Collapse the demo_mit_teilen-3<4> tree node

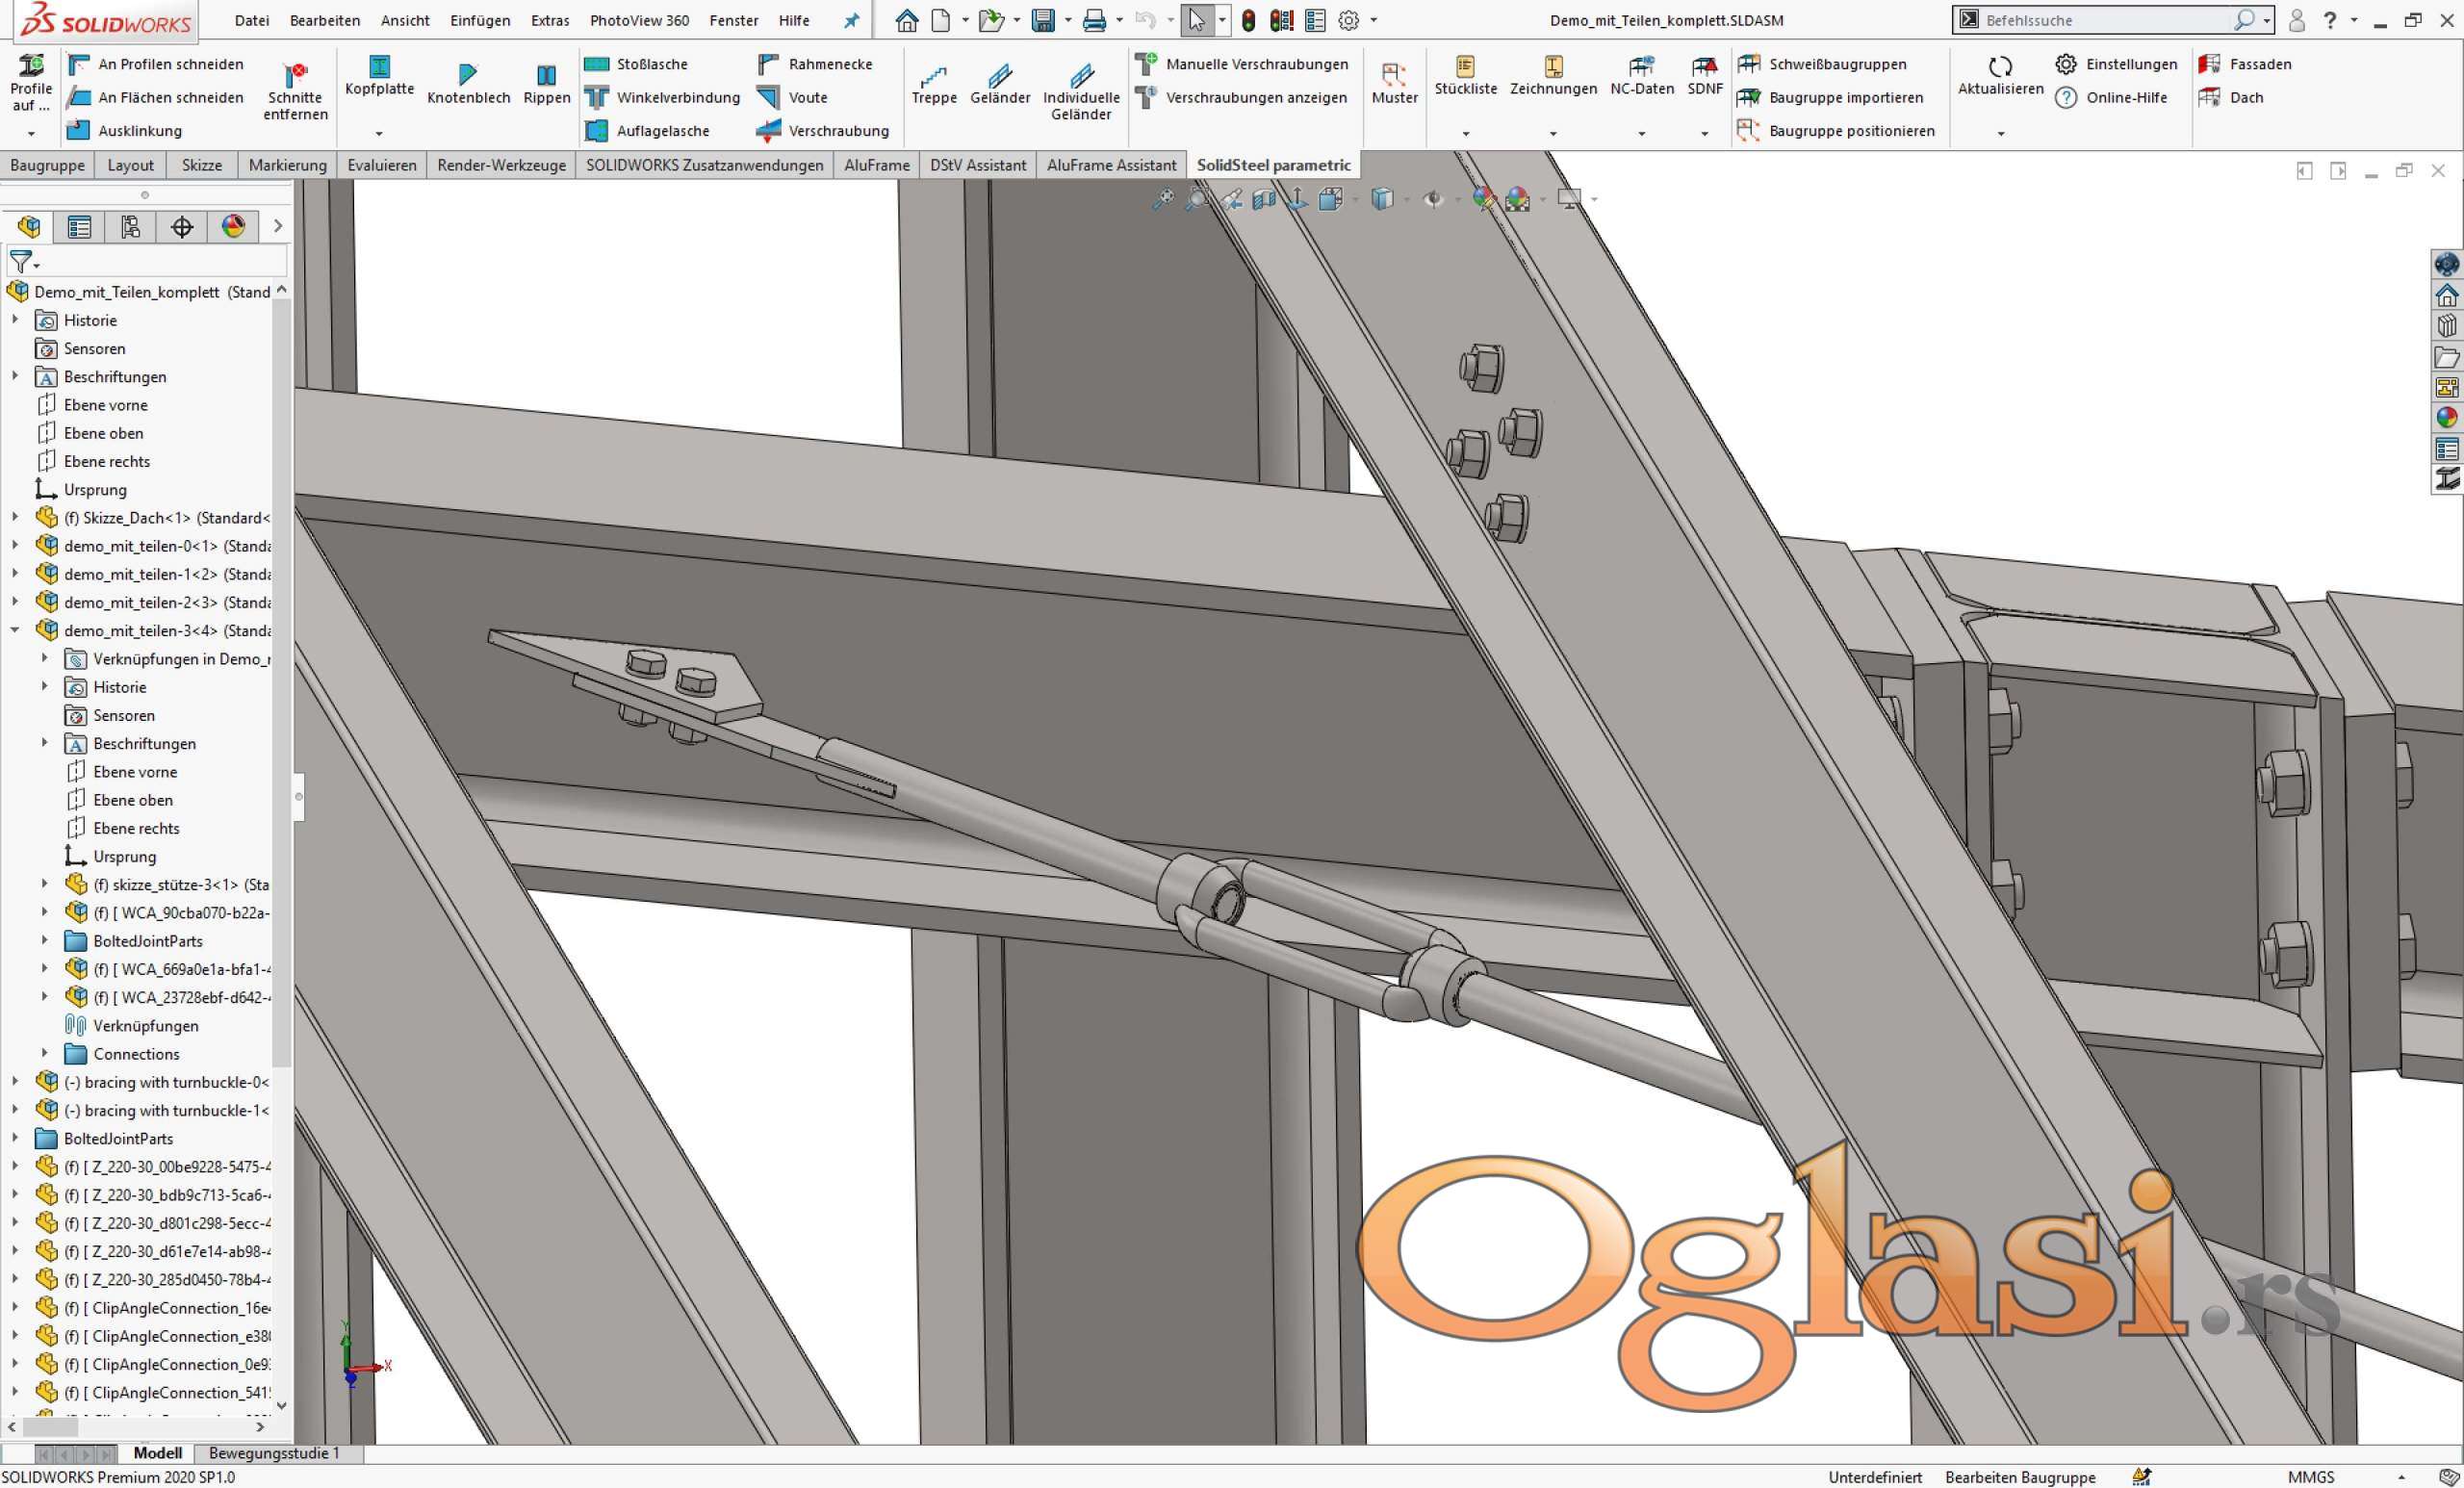point(15,631)
